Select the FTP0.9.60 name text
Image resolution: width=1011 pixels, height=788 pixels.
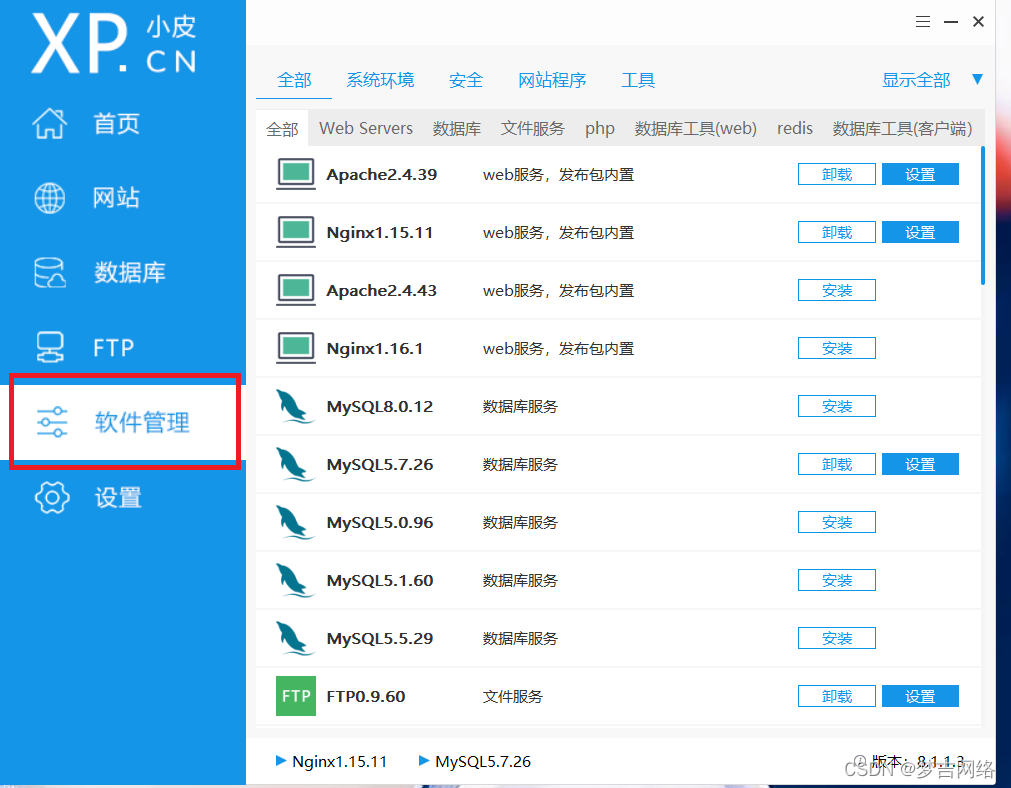(366, 696)
